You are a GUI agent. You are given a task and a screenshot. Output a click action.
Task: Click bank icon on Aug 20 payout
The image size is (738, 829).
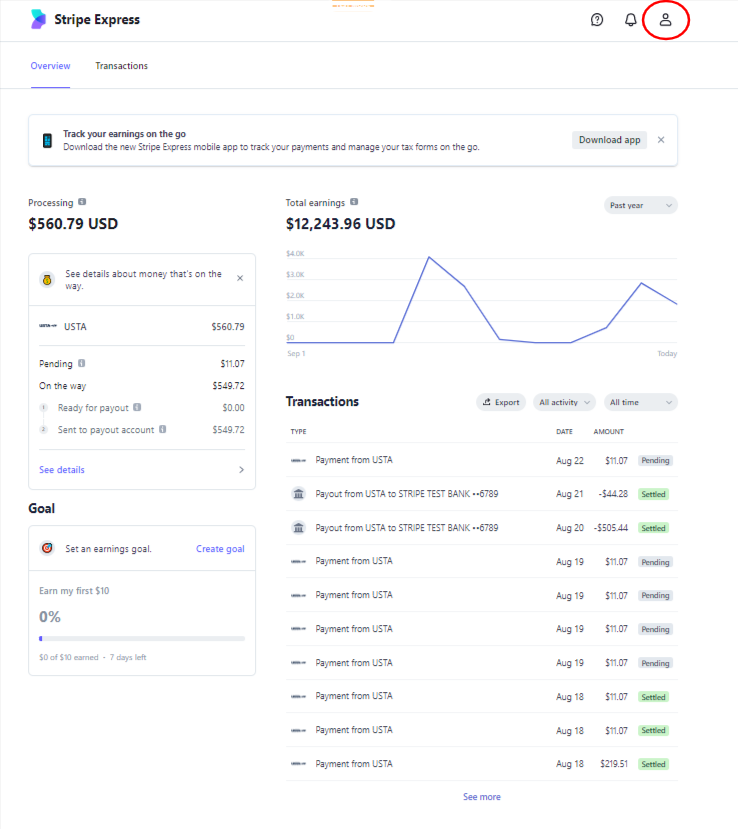pyautogui.click(x=299, y=528)
